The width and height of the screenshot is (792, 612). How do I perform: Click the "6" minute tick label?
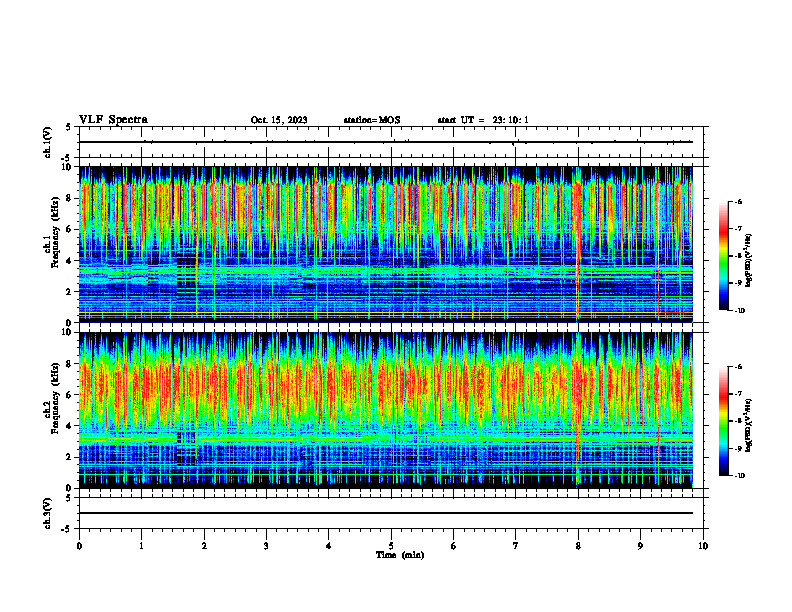454,546
